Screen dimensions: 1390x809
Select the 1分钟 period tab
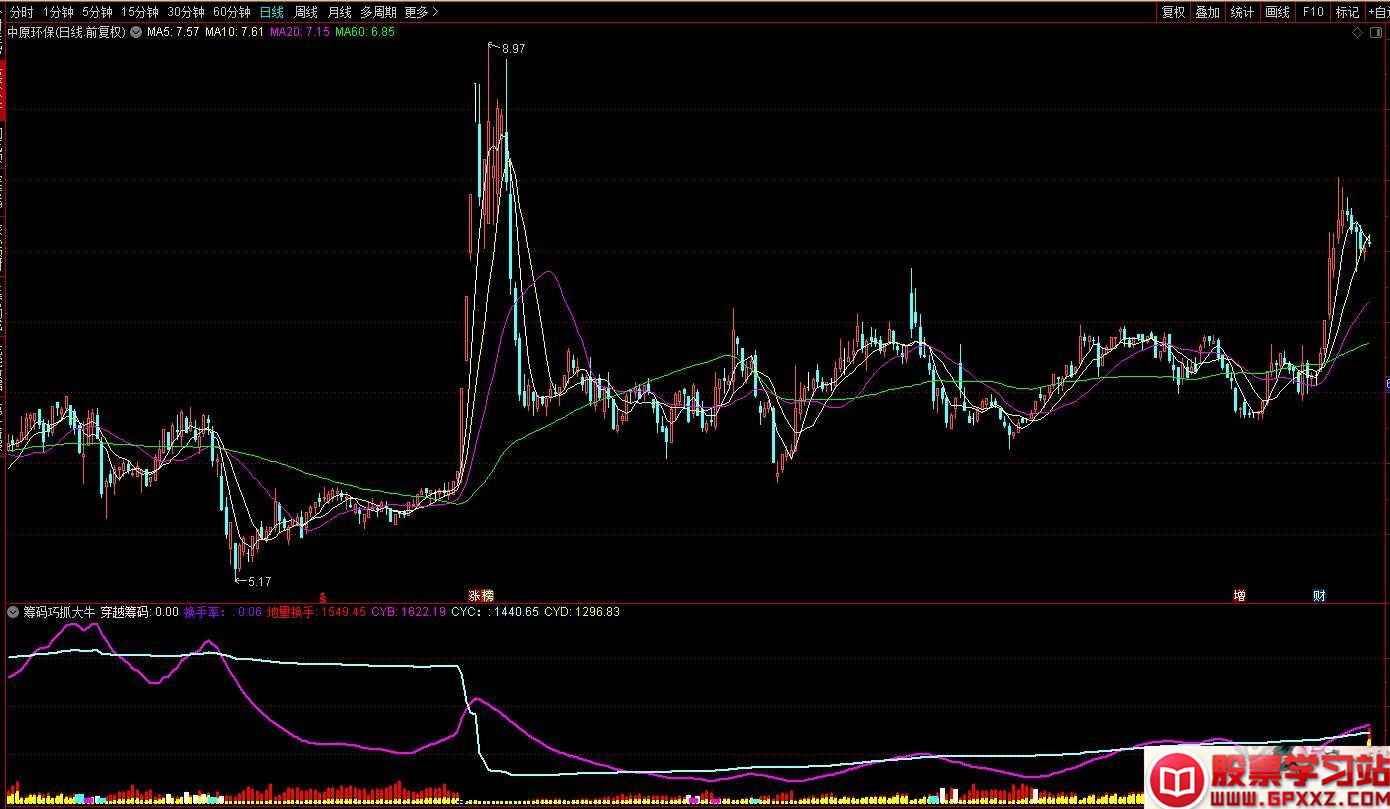(58, 12)
